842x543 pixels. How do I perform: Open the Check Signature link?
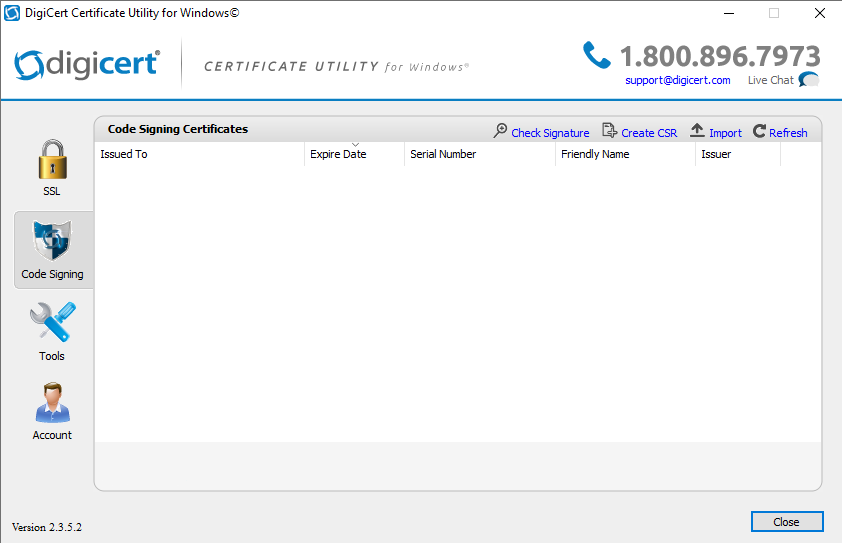click(550, 133)
